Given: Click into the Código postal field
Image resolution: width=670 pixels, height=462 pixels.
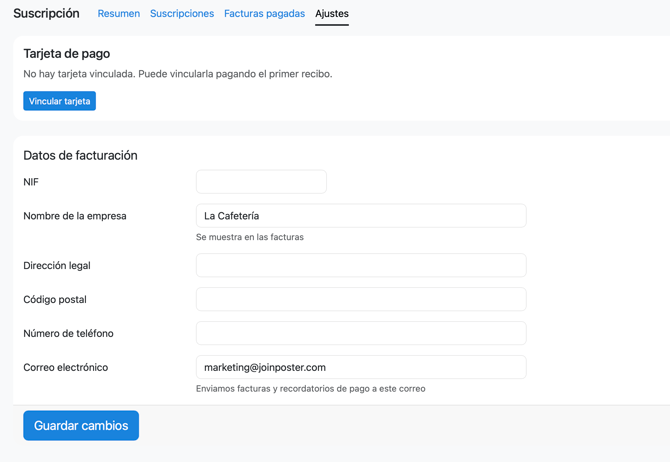Looking at the screenshot, I should point(361,299).
